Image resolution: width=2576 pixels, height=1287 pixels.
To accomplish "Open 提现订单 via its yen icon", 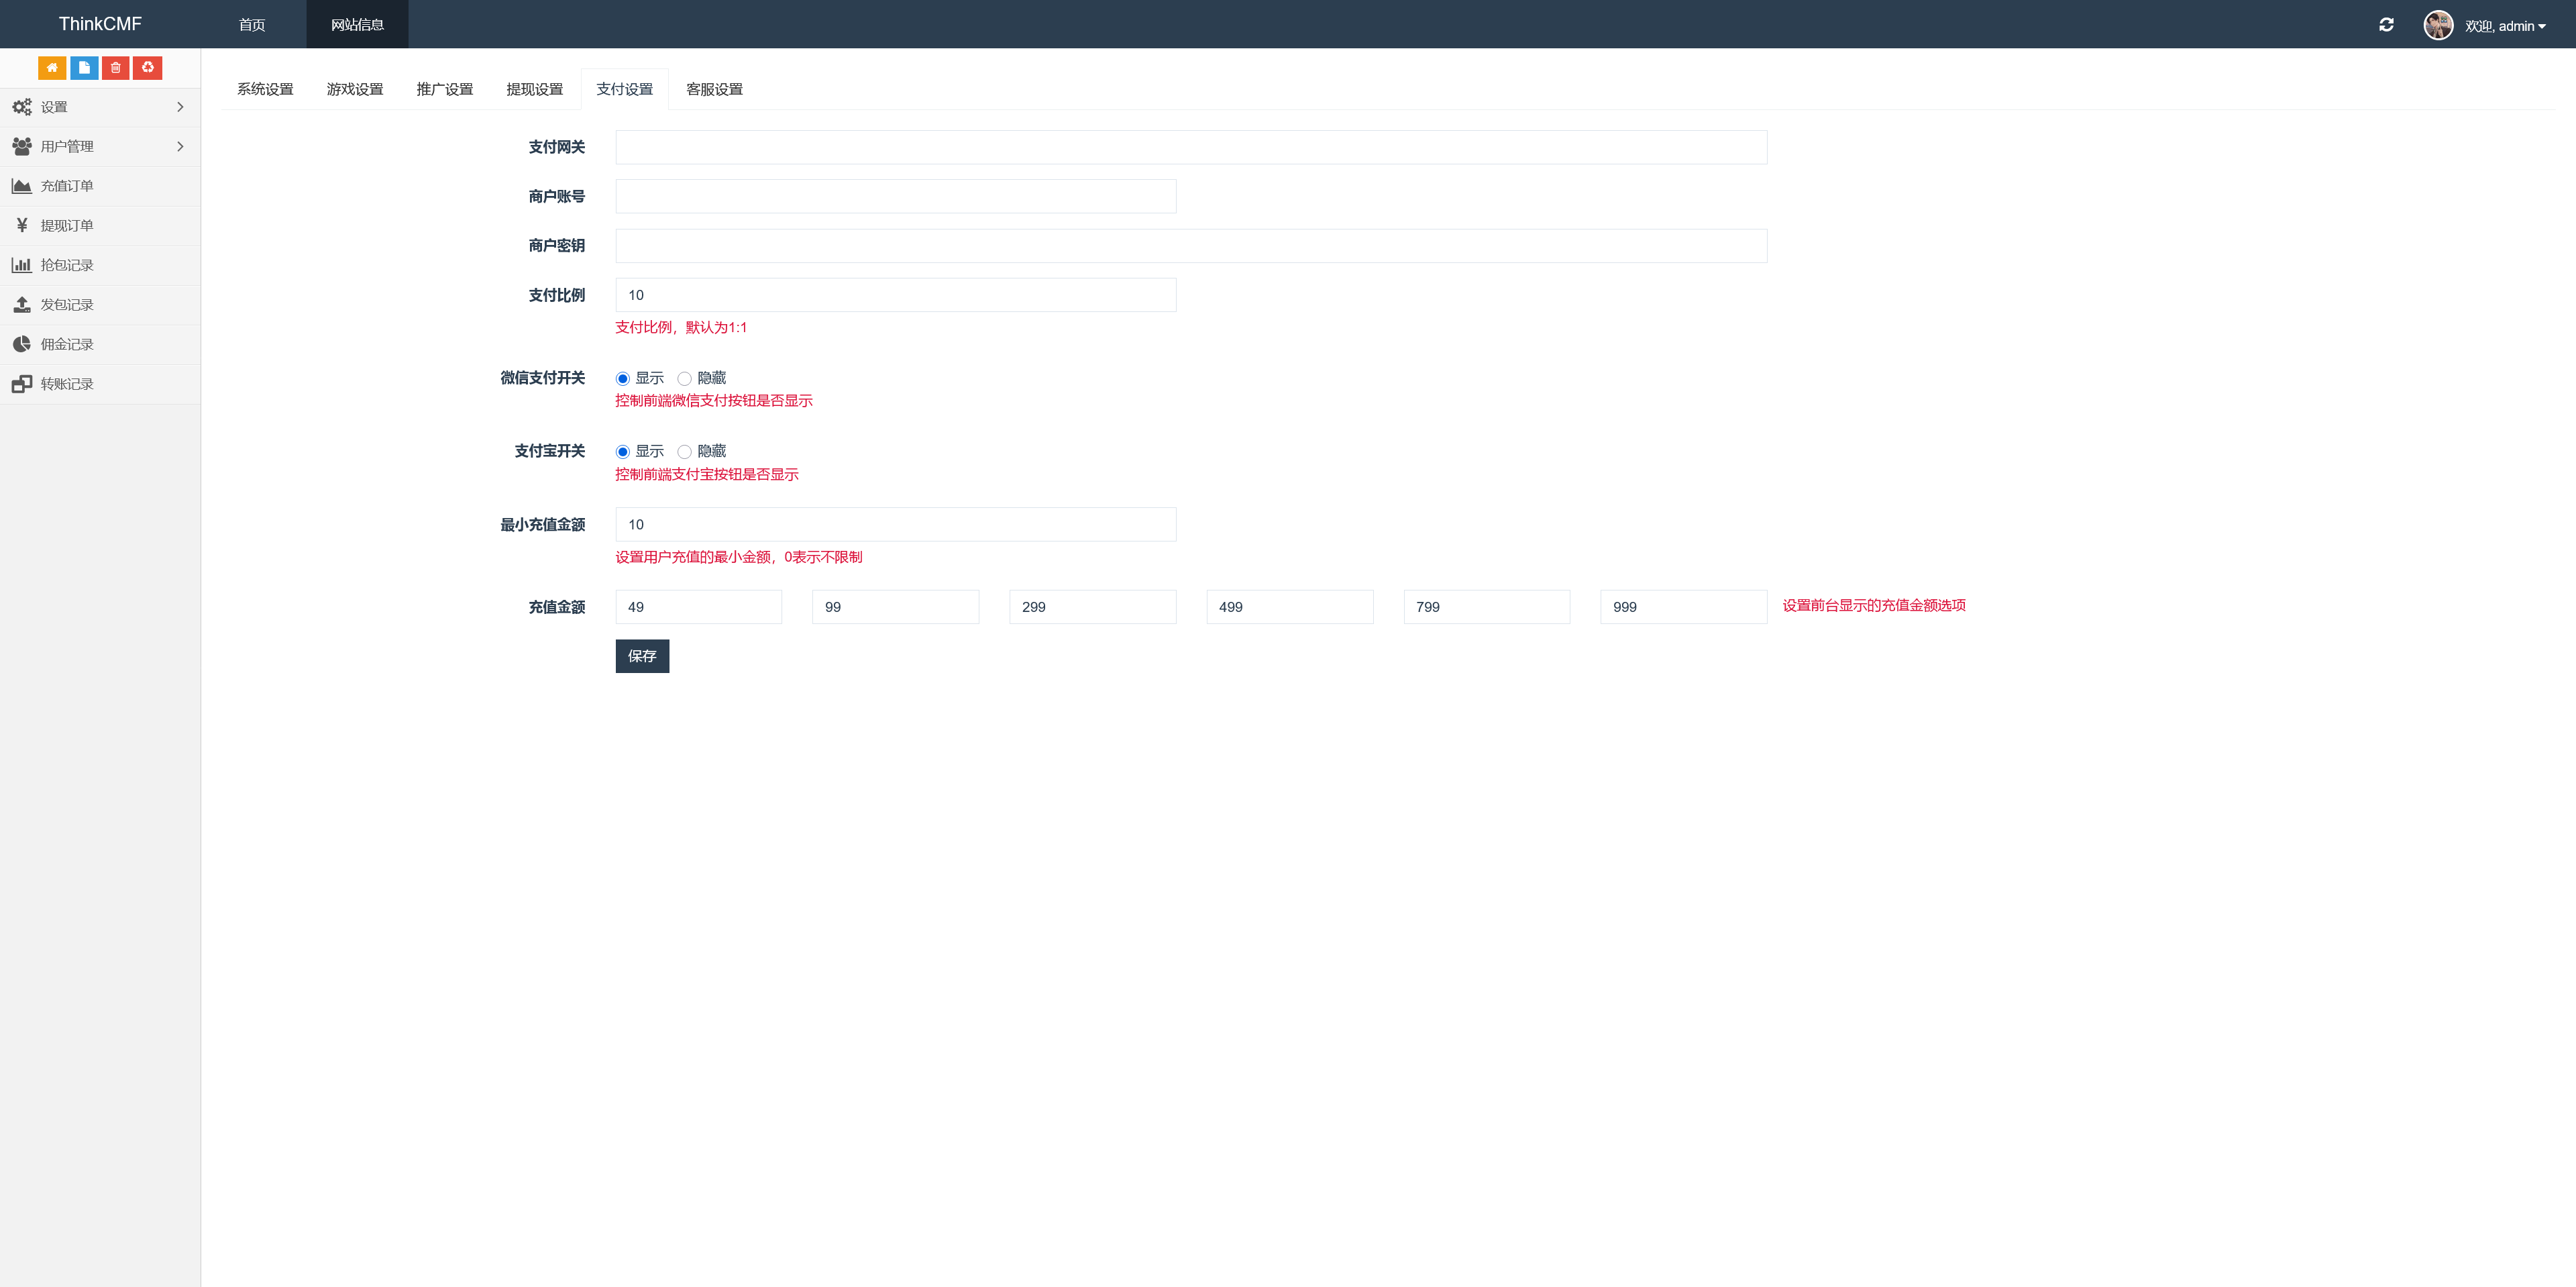I will coord(22,225).
